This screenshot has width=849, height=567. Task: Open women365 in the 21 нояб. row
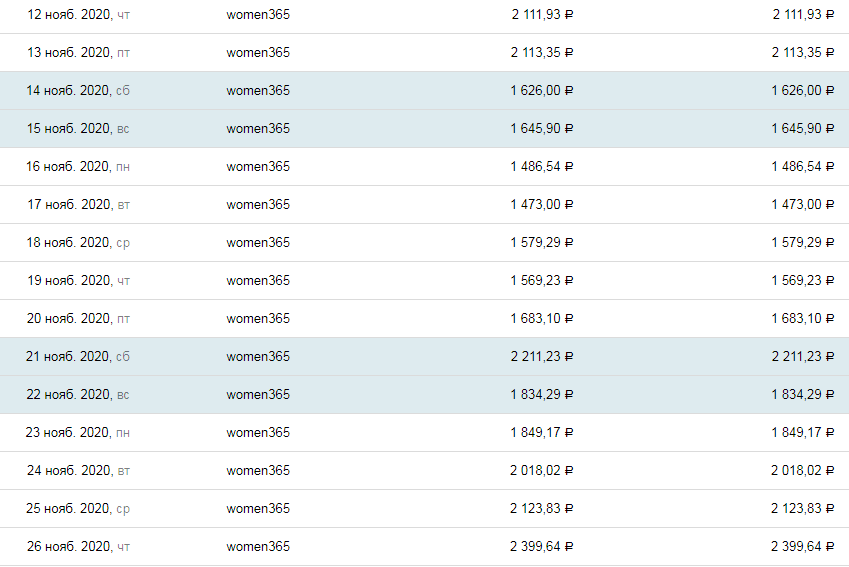coord(258,356)
